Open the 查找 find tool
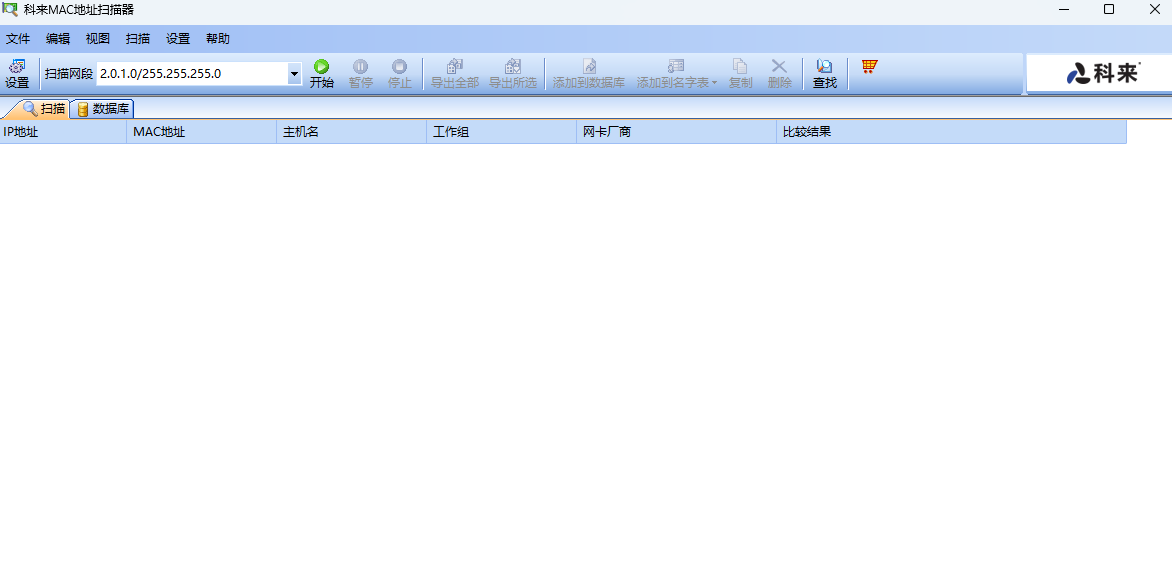Image resolution: width=1172 pixels, height=586 pixels. [824, 74]
